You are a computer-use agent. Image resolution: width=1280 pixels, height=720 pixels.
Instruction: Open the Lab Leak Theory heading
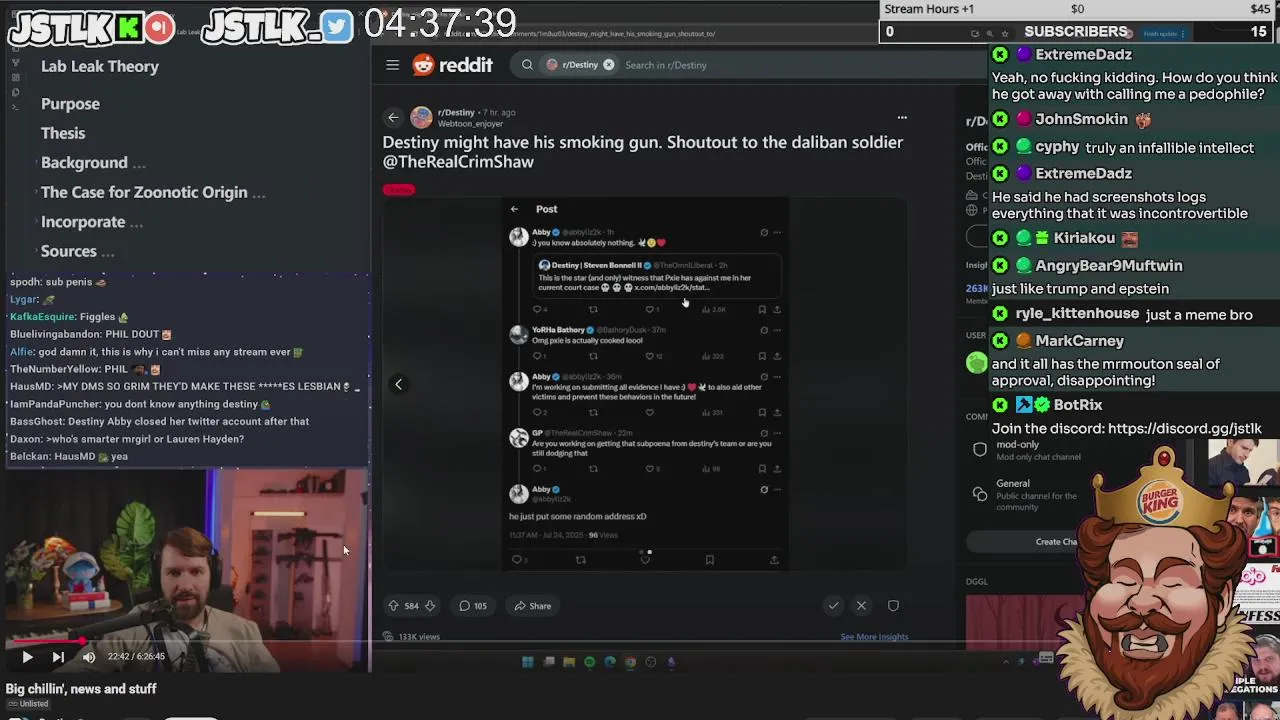(x=100, y=66)
